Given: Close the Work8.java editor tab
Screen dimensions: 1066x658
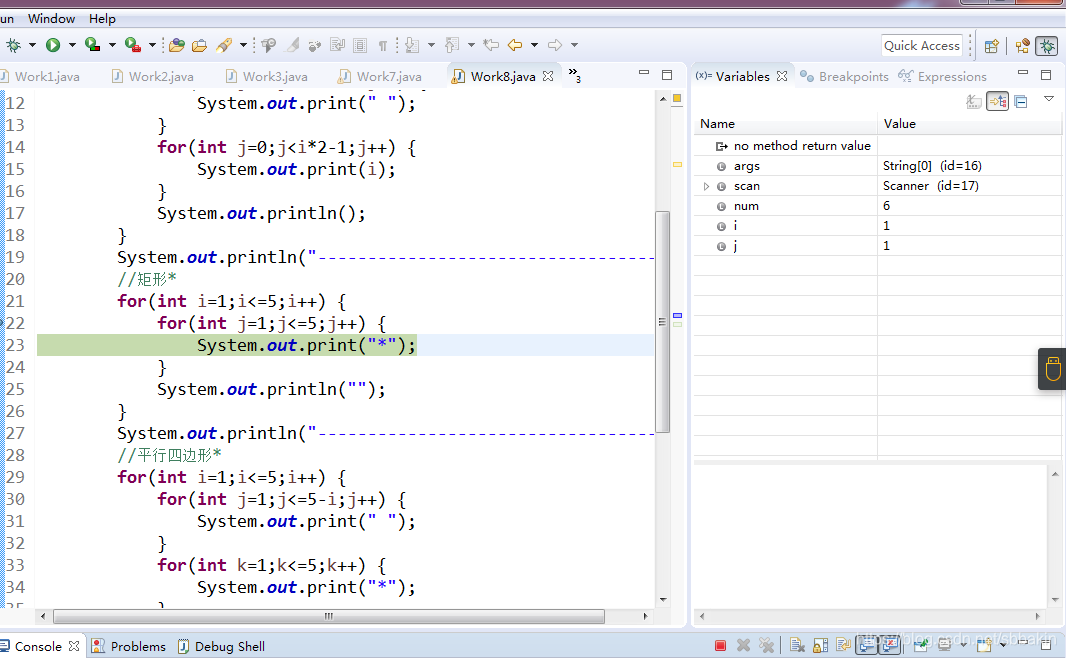Looking at the screenshot, I should click(x=548, y=76).
